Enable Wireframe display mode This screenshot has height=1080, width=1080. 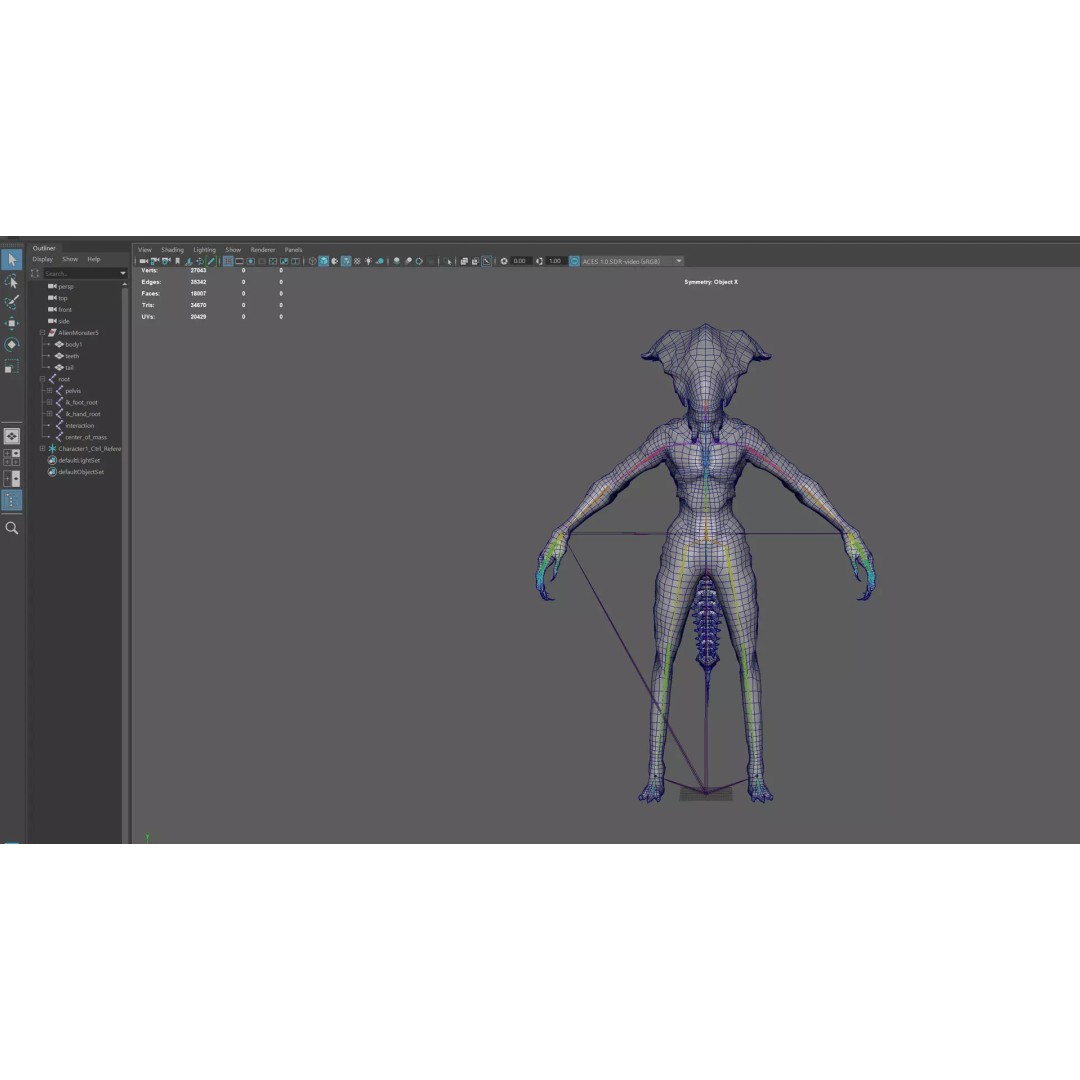tap(313, 261)
